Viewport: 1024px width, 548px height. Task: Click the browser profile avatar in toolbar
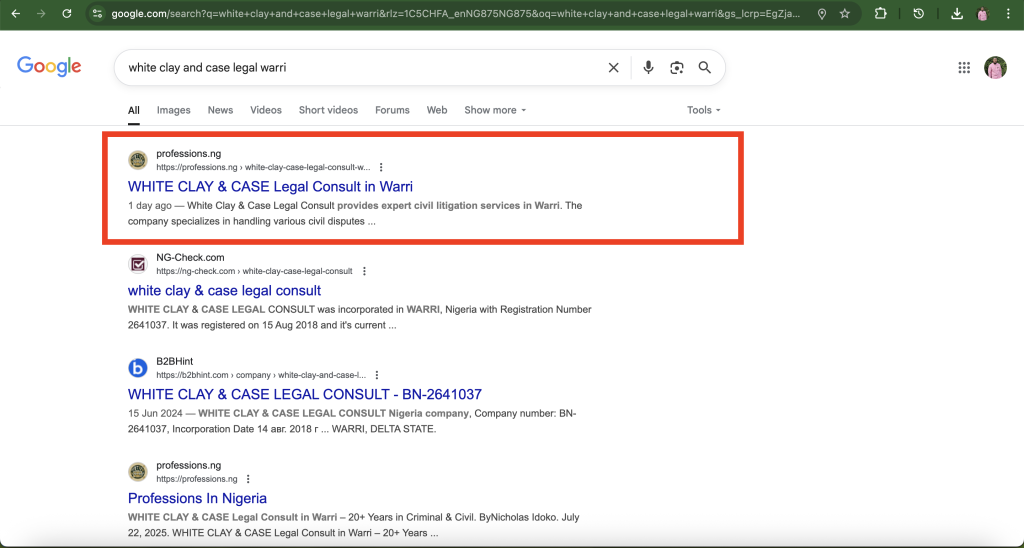tap(982, 13)
